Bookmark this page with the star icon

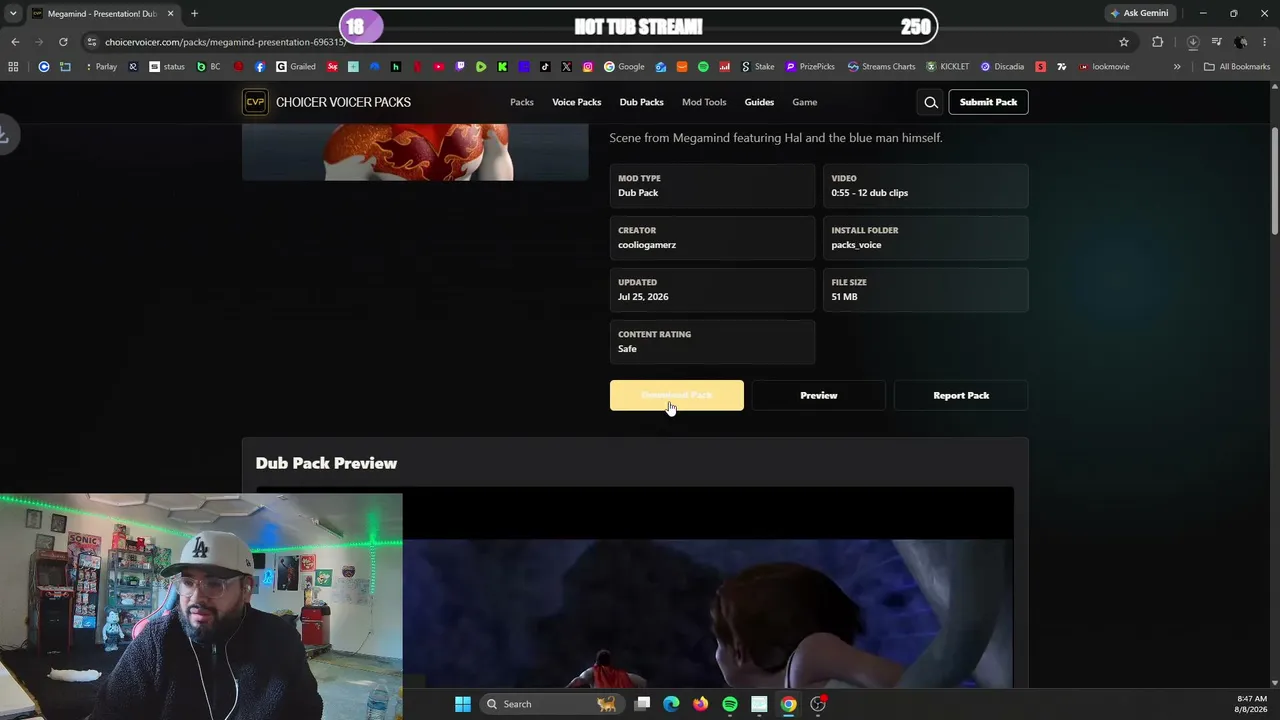click(x=1124, y=42)
